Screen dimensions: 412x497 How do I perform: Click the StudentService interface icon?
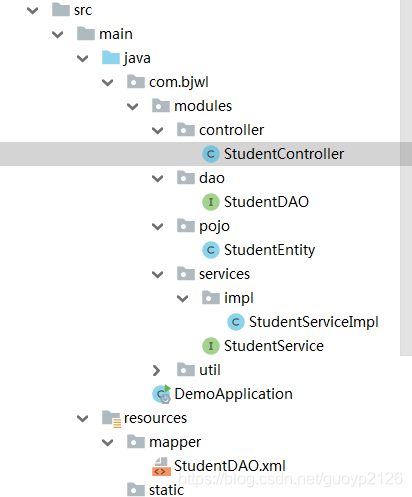tap(211, 346)
